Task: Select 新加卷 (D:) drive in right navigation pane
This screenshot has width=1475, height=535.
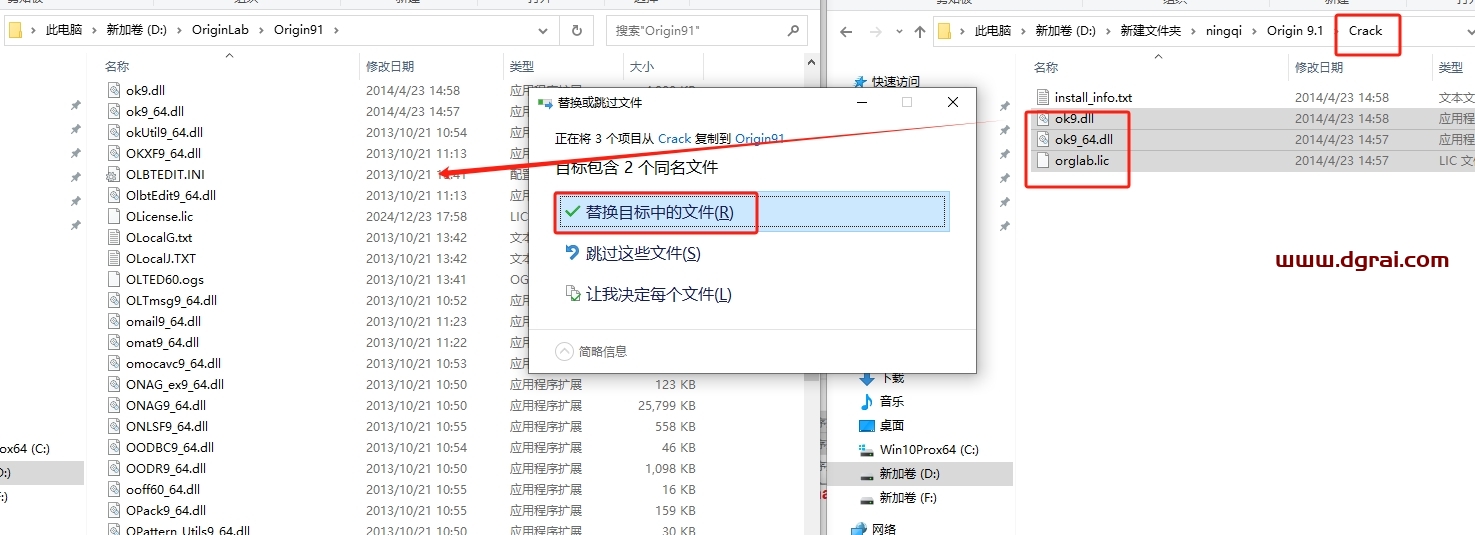Action: point(909,473)
